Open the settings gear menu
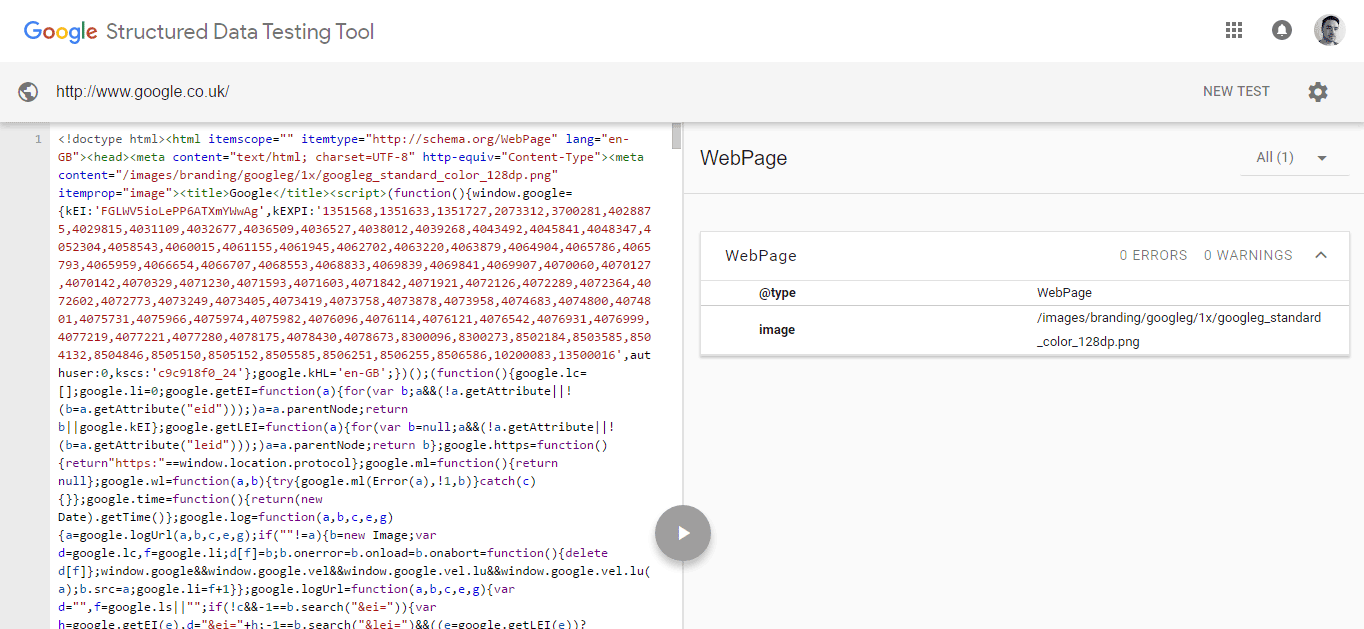Viewport: 1364px width, 629px height. pos(1318,91)
